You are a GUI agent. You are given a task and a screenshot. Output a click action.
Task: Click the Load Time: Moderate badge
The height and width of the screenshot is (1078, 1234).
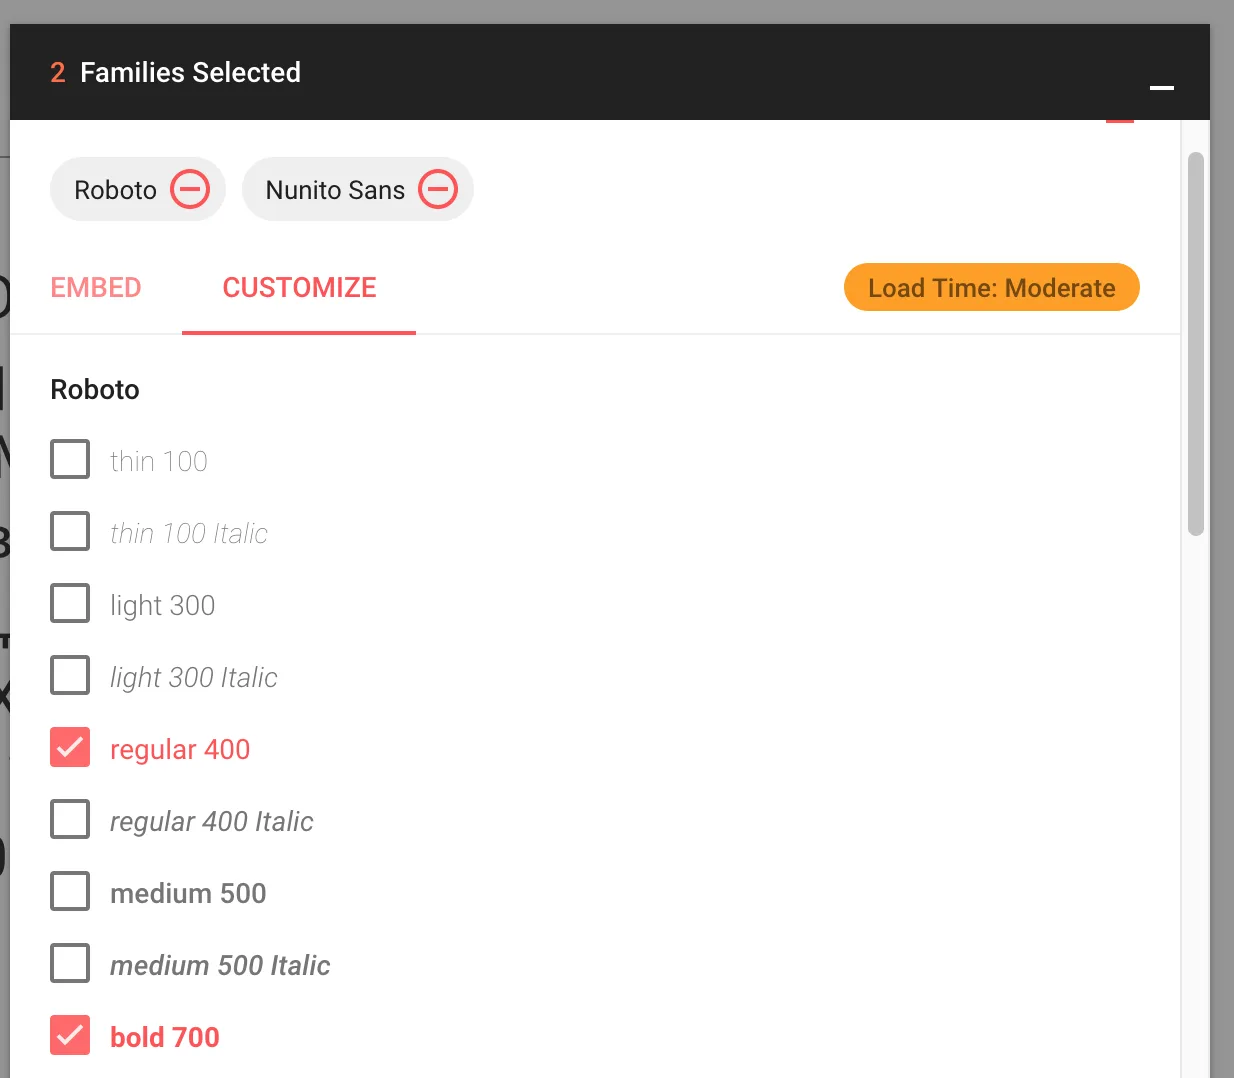tap(992, 288)
